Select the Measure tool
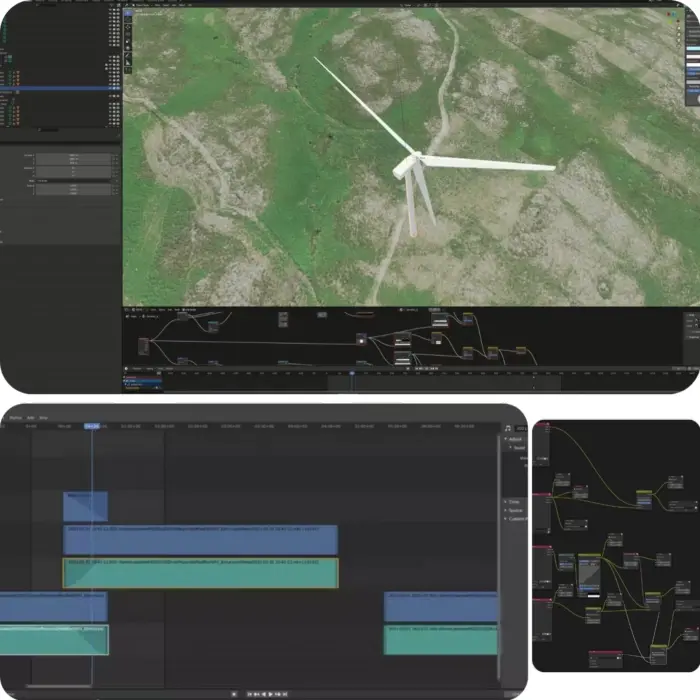The width and height of the screenshot is (700, 700). [128, 62]
